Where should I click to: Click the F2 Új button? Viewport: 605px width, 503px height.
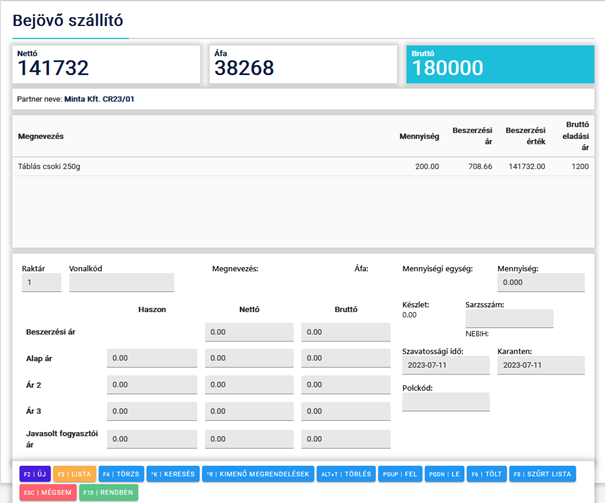point(35,474)
